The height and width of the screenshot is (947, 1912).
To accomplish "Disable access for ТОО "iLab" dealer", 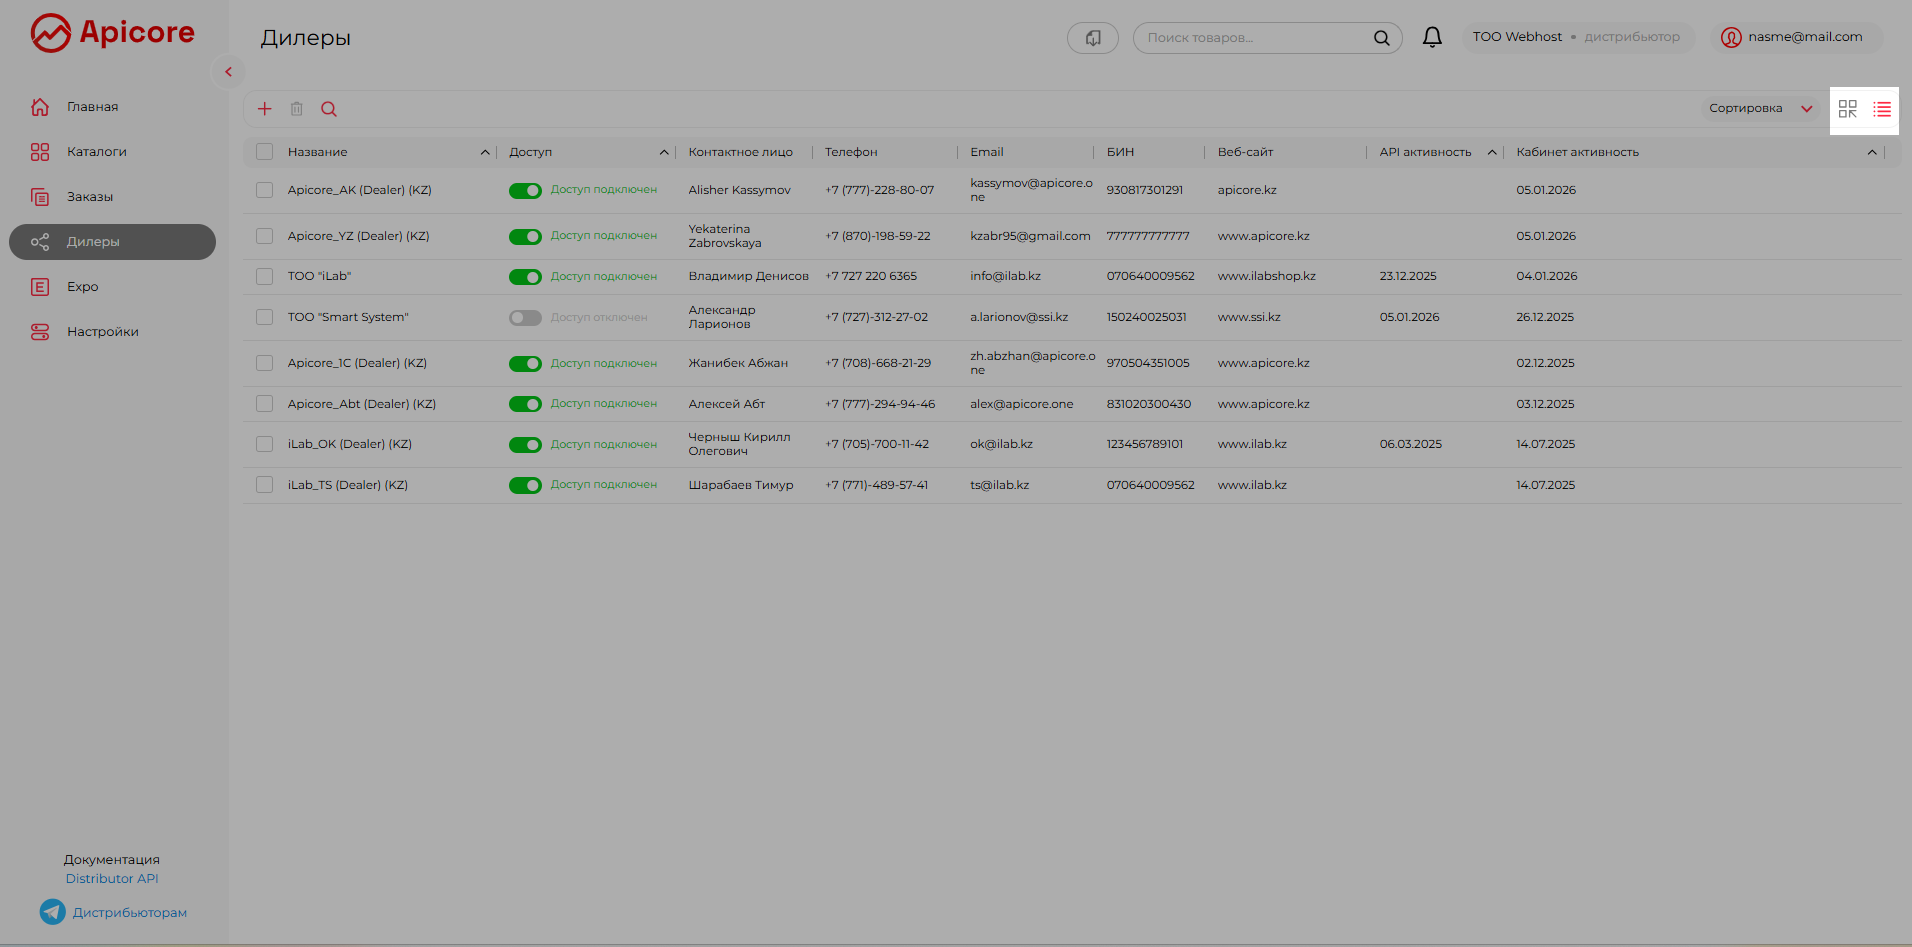I will tap(525, 277).
